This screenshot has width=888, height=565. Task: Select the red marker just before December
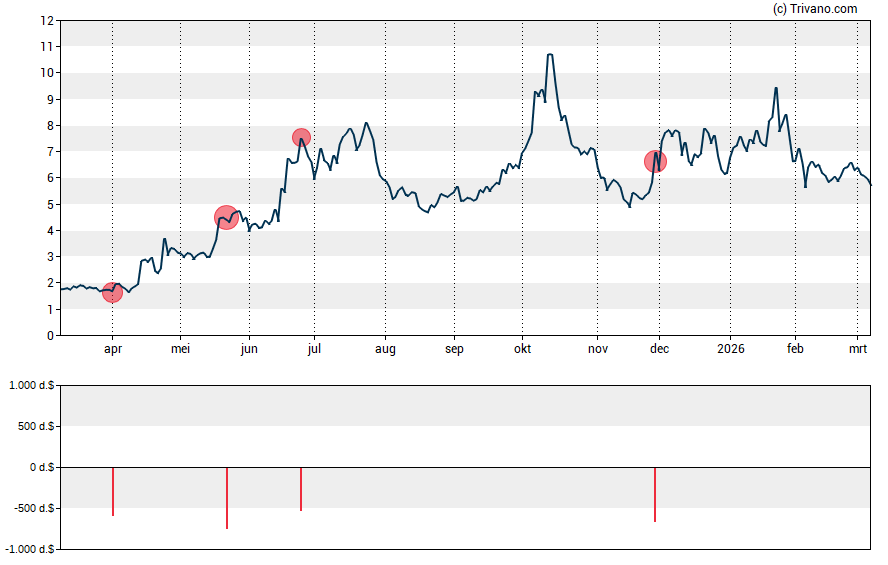655,160
